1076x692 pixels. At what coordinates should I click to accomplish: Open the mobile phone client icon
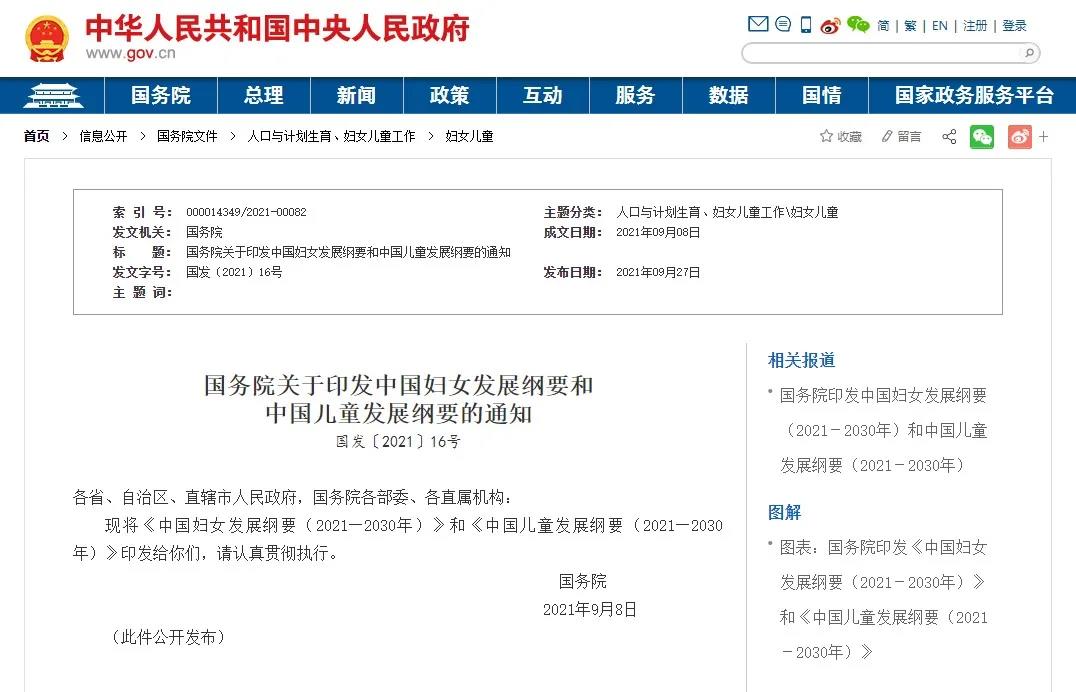pos(806,25)
